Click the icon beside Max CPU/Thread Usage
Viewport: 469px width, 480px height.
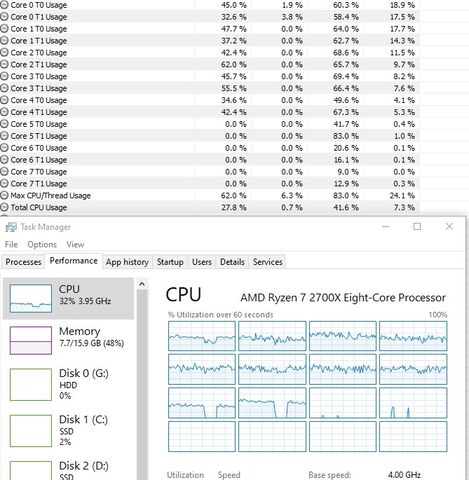(4, 195)
